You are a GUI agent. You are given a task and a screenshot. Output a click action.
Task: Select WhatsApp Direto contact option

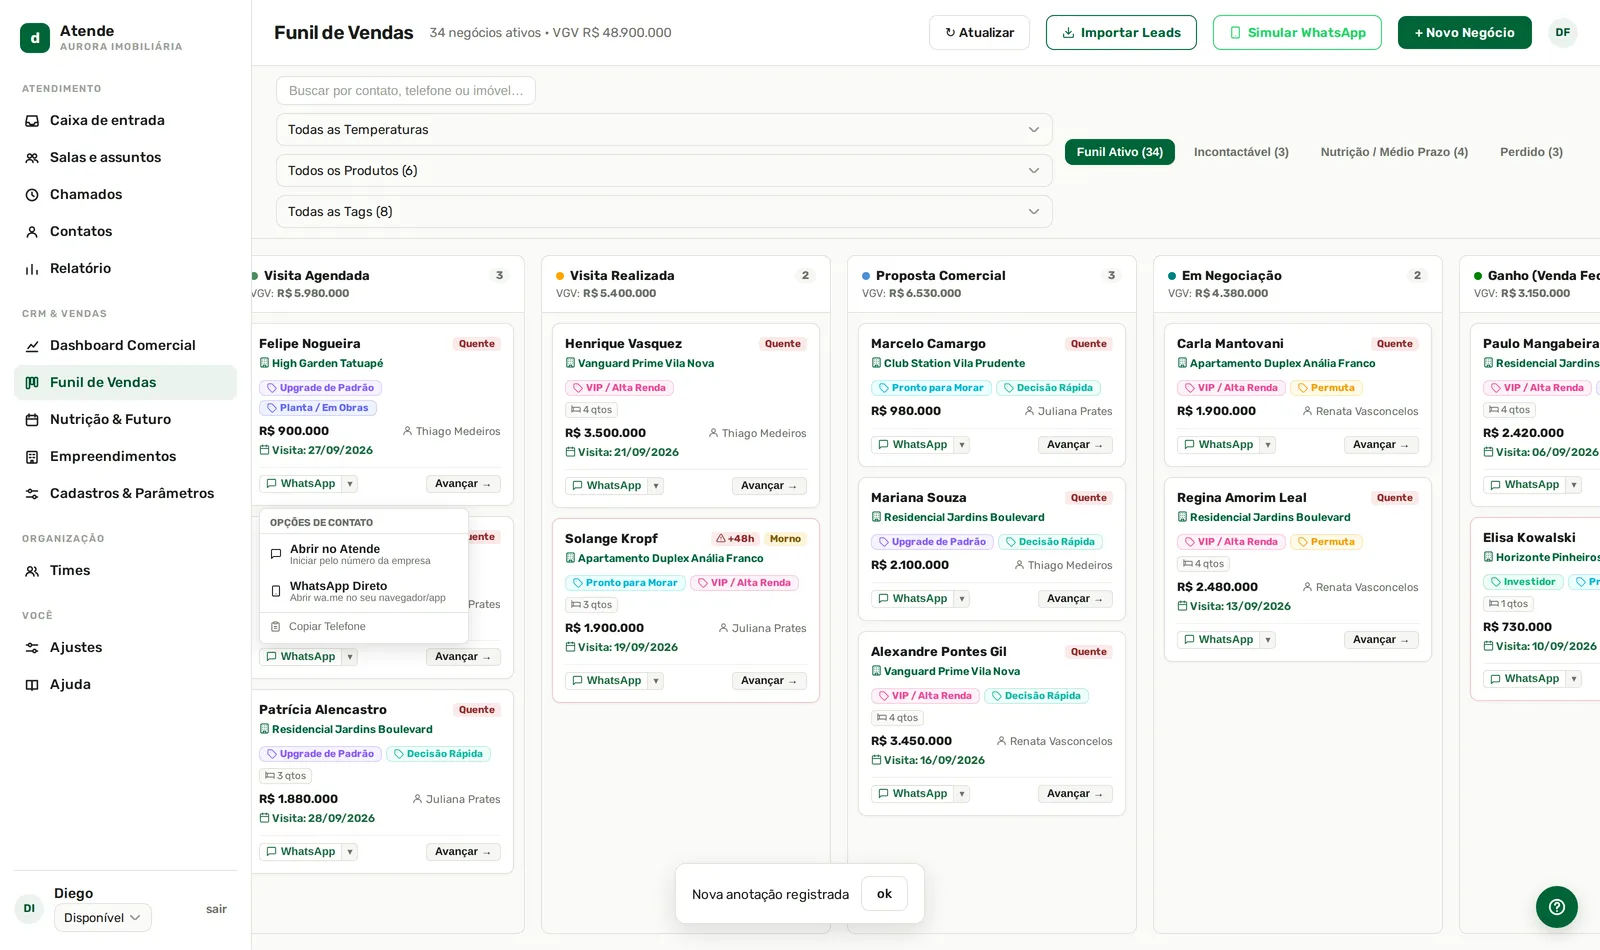pyautogui.click(x=364, y=591)
